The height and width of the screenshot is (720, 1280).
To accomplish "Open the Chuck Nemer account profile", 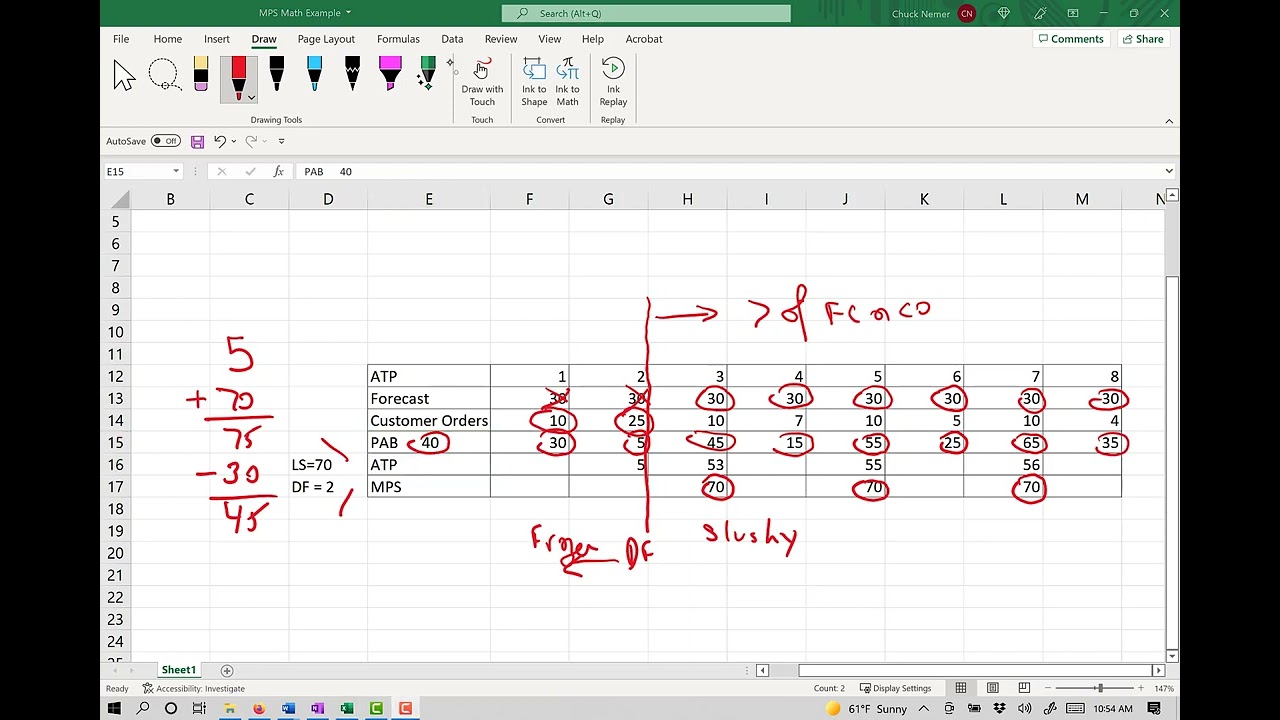I will coord(933,13).
